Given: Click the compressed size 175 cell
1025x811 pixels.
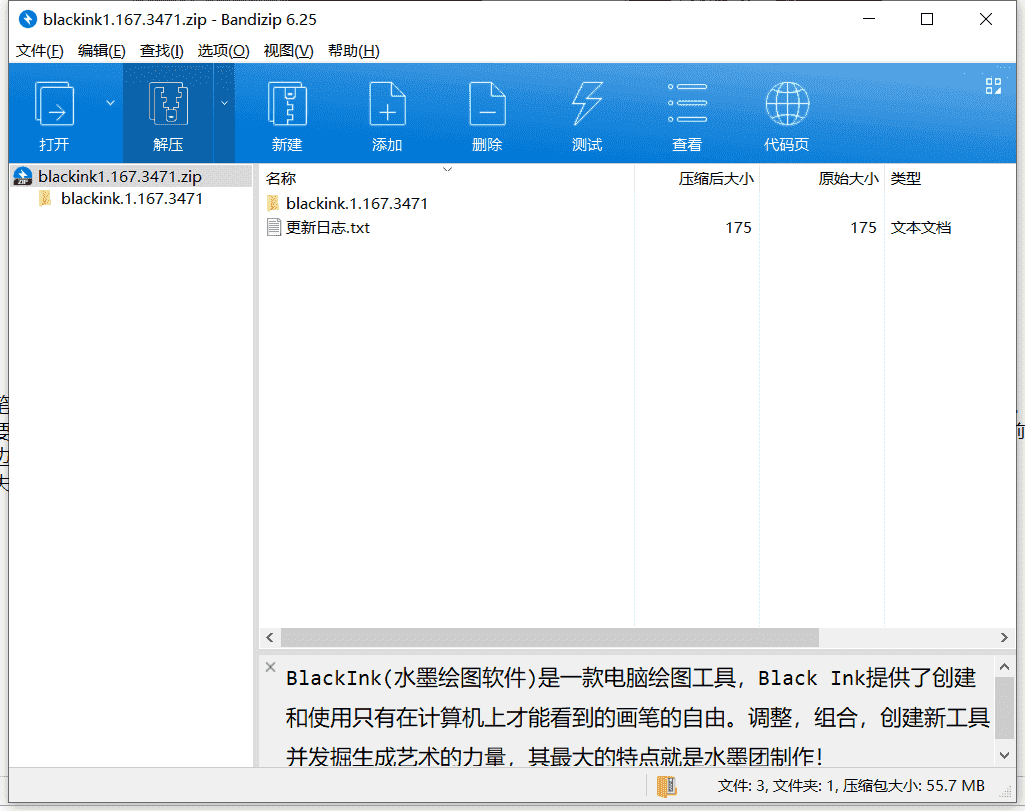Looking at the screenshot, I should coord(738,227).
